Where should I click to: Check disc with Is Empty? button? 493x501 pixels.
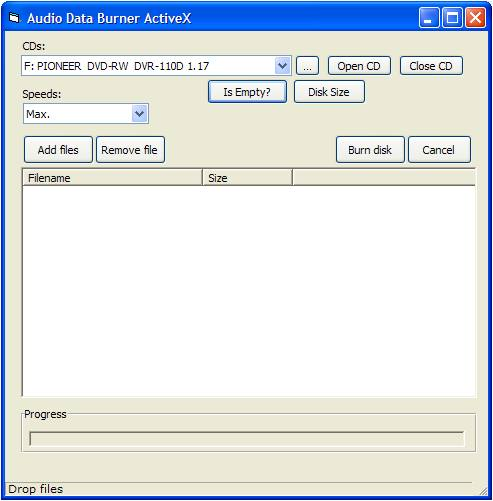pyautogui.click(x=247, y=92)
